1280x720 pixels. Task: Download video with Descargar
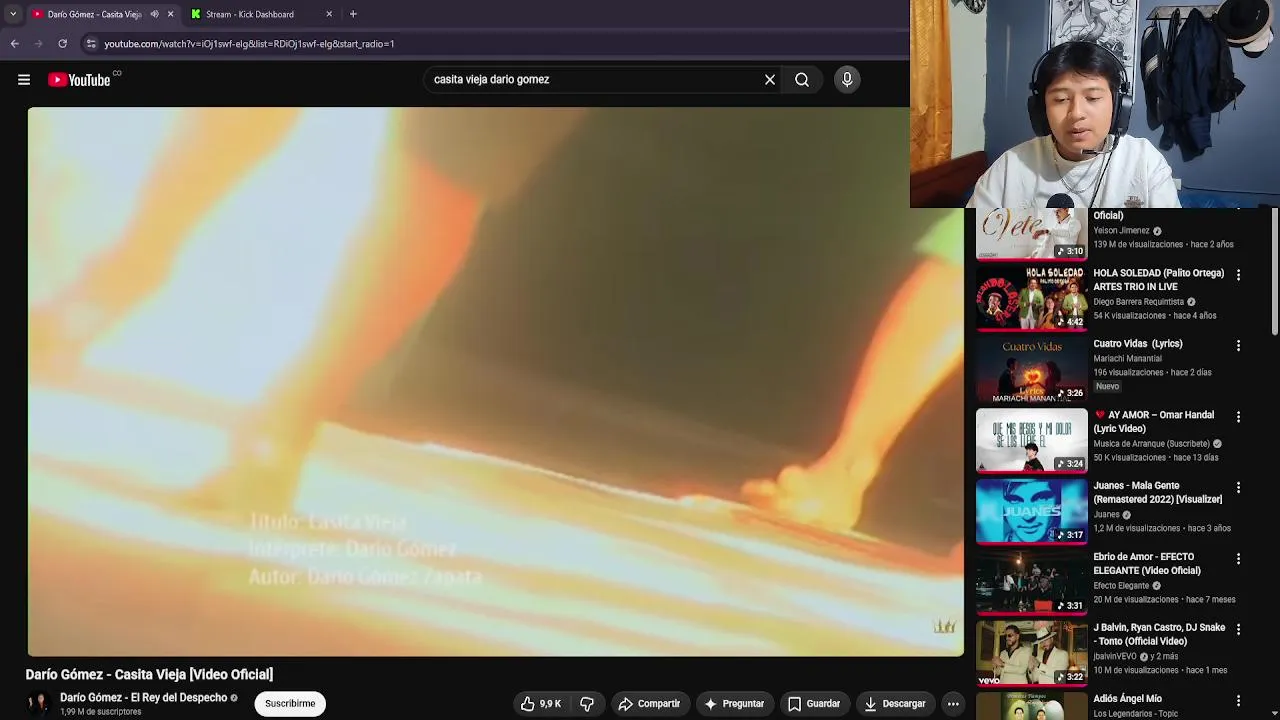895,704
